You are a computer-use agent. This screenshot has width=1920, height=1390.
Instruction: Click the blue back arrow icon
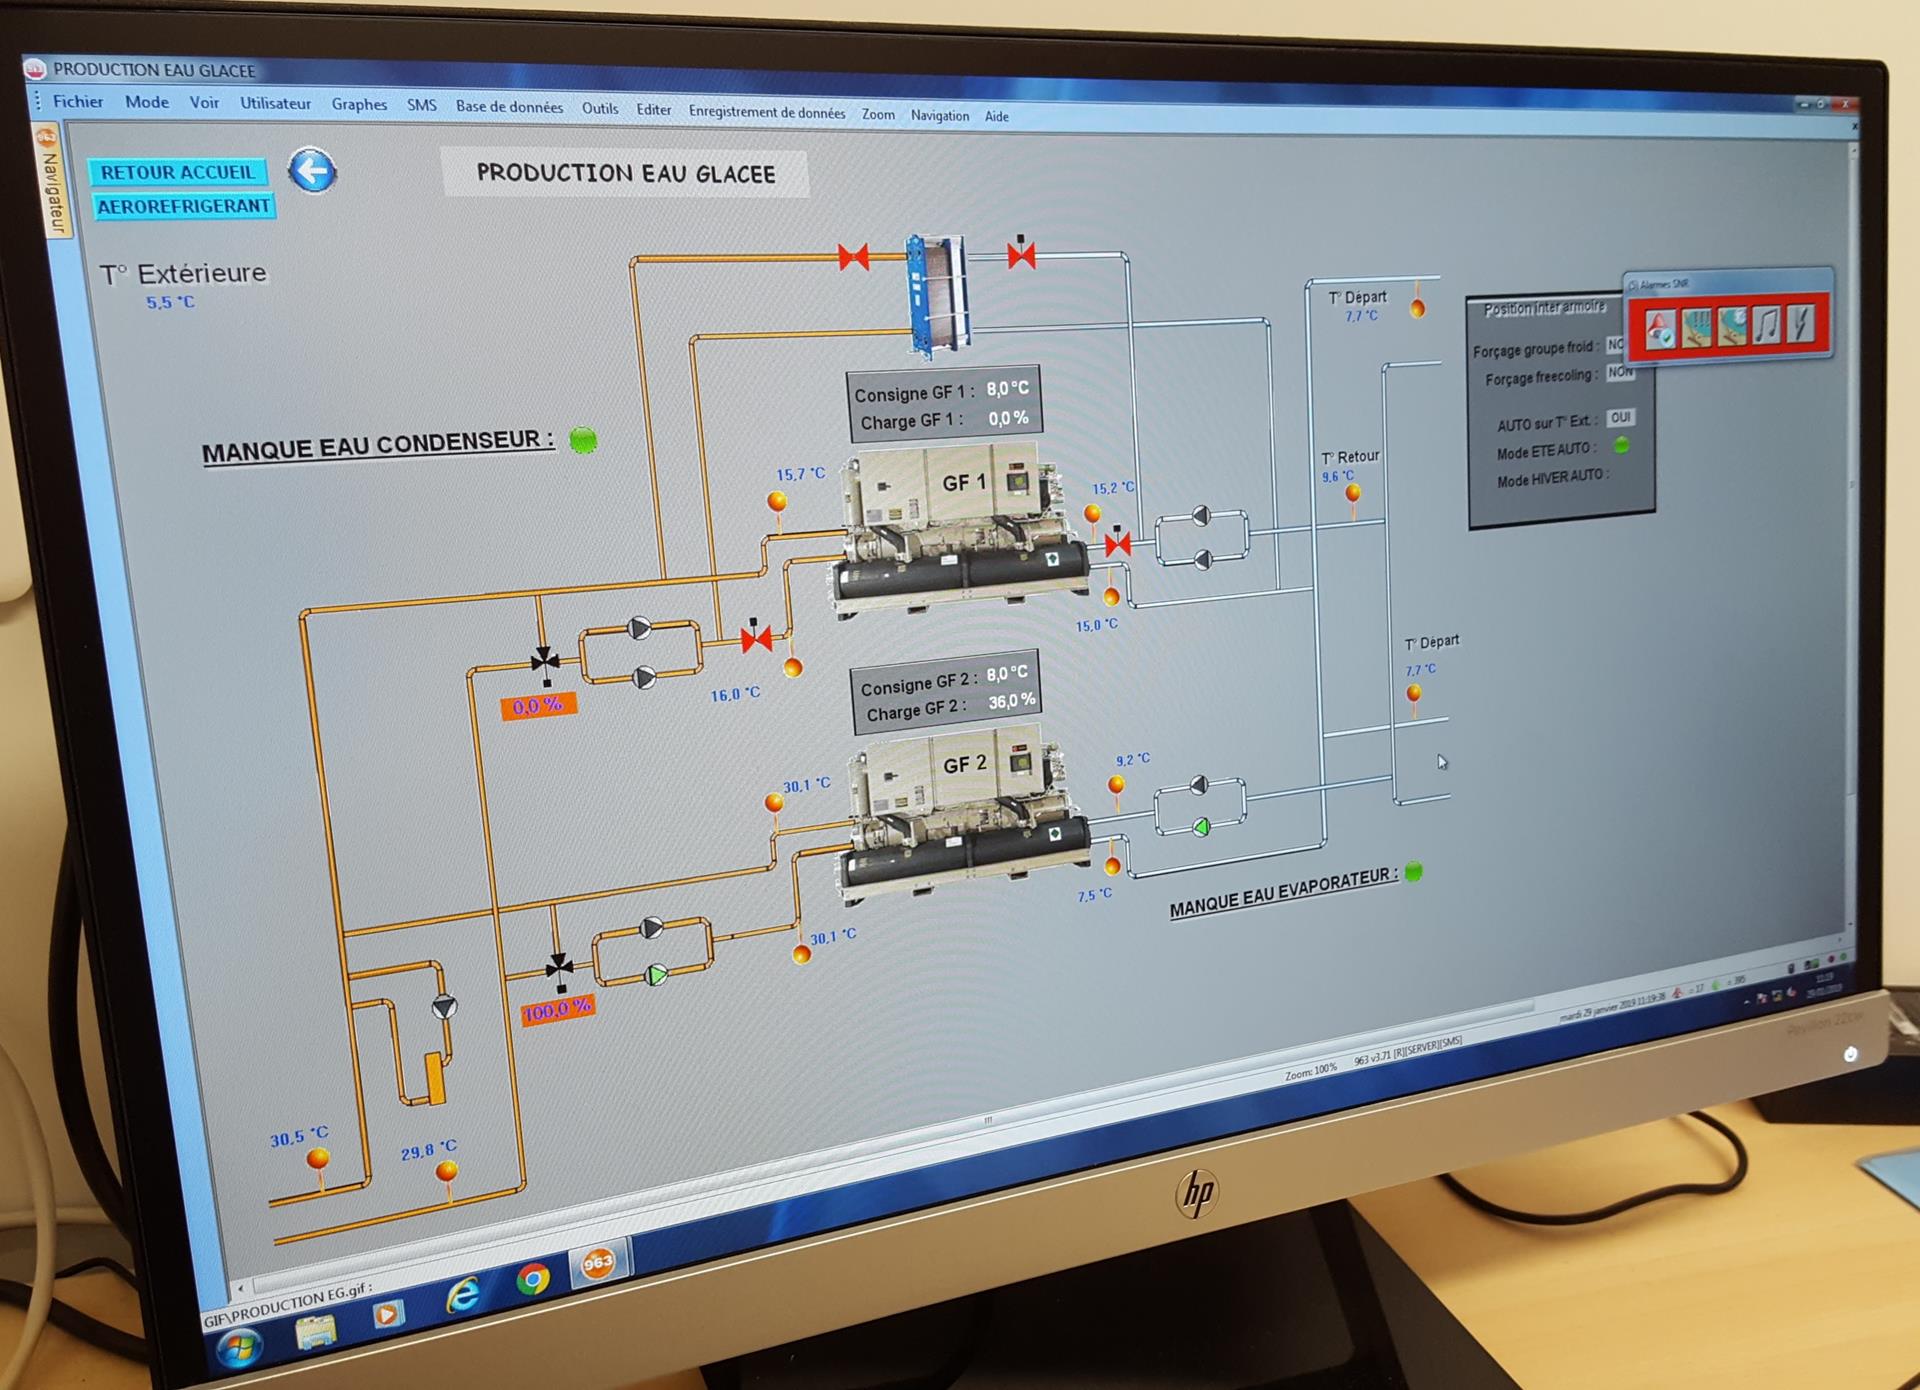tap(312, 171)
